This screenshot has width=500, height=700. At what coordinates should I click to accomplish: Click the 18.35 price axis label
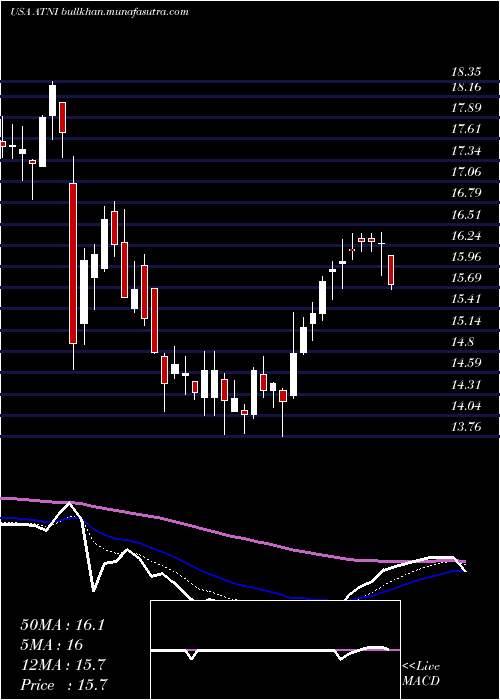pos(466,71)
